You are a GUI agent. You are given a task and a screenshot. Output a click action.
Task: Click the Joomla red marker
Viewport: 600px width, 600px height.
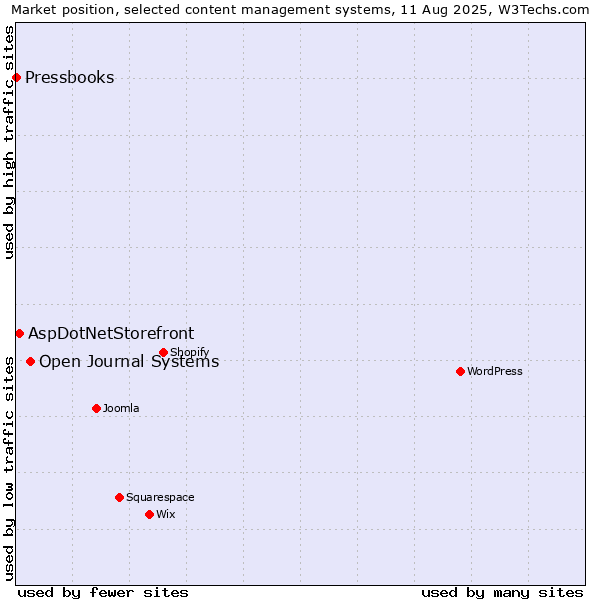96,409
